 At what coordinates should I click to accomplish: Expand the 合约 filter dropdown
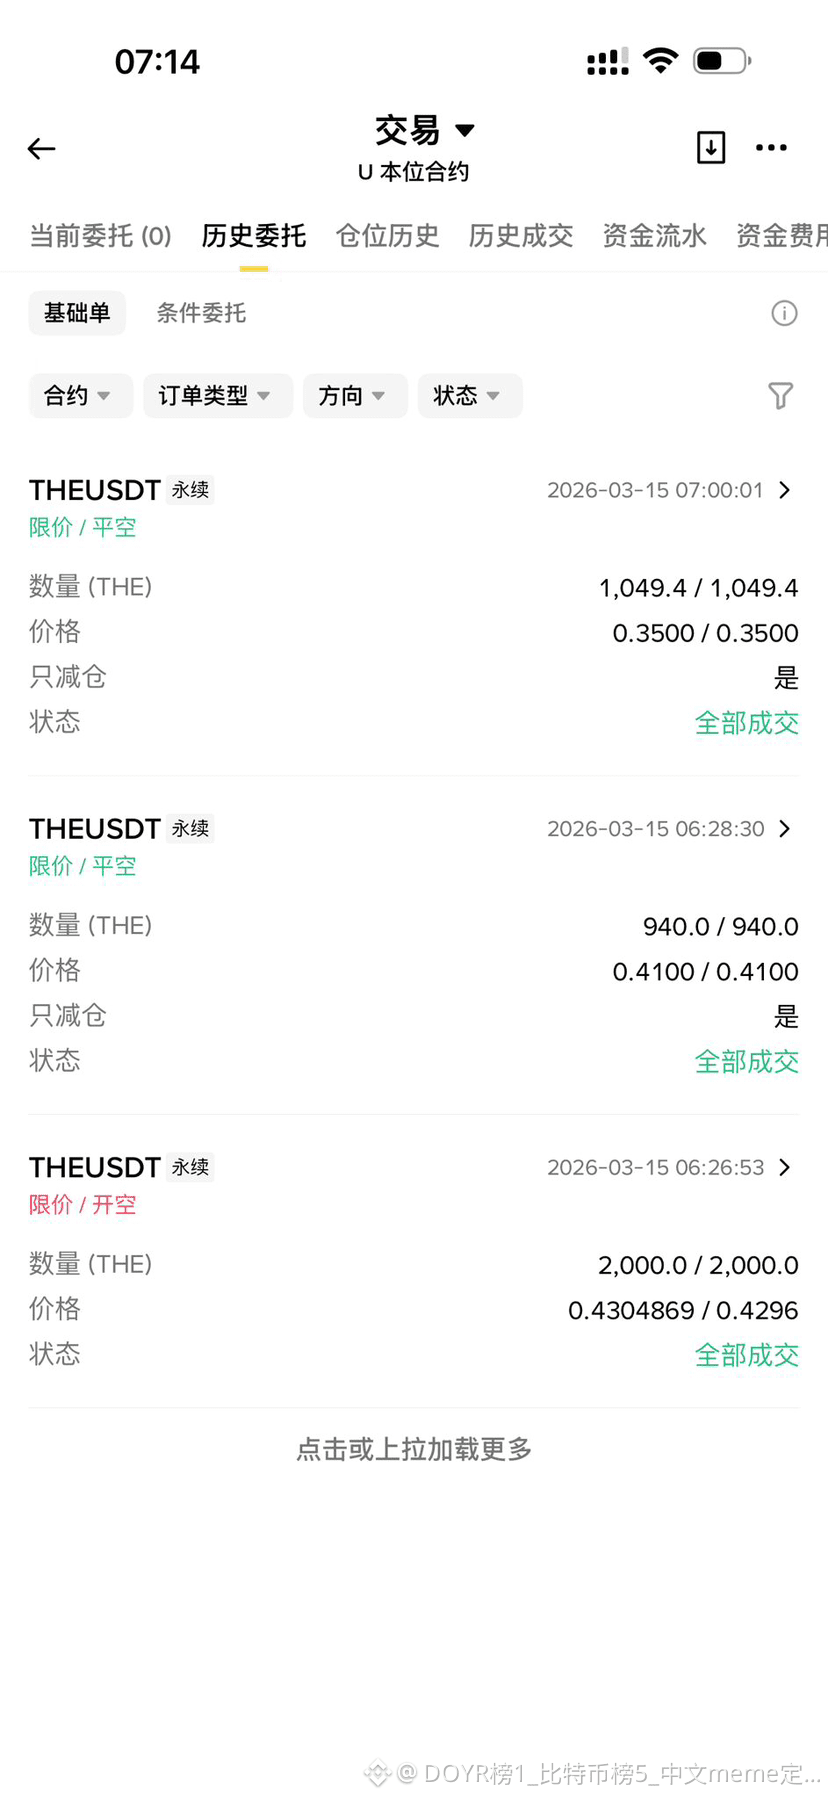(80, 396)
